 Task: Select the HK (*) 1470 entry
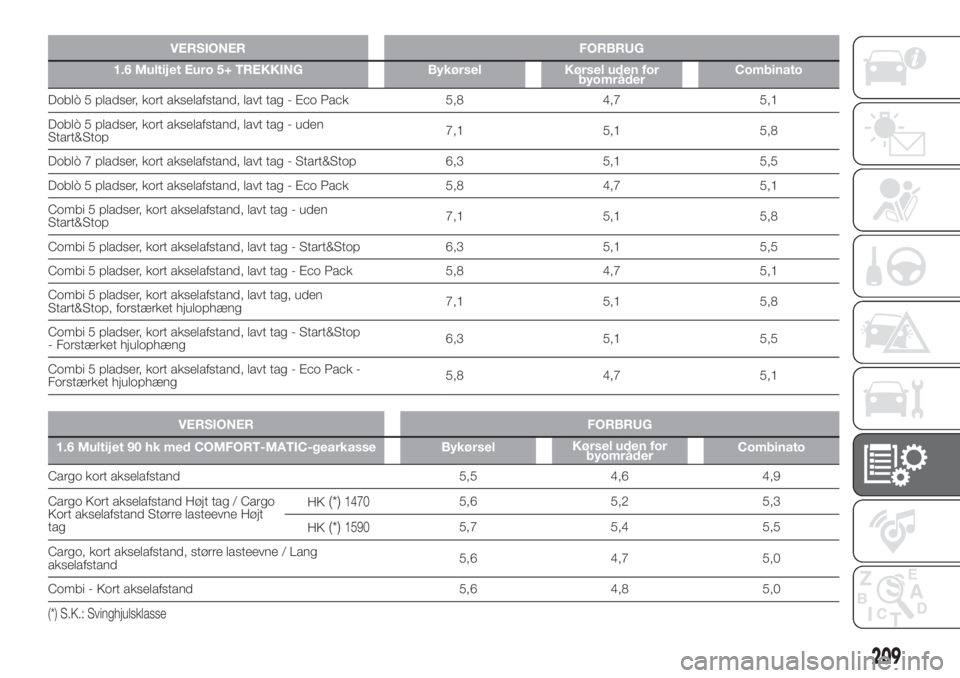(x=338, y=502)
